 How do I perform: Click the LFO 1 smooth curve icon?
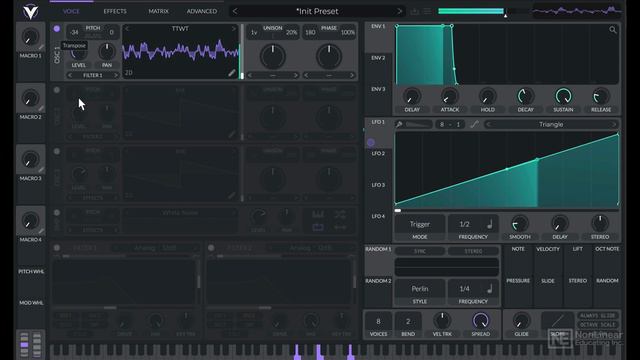coord(474,124)
